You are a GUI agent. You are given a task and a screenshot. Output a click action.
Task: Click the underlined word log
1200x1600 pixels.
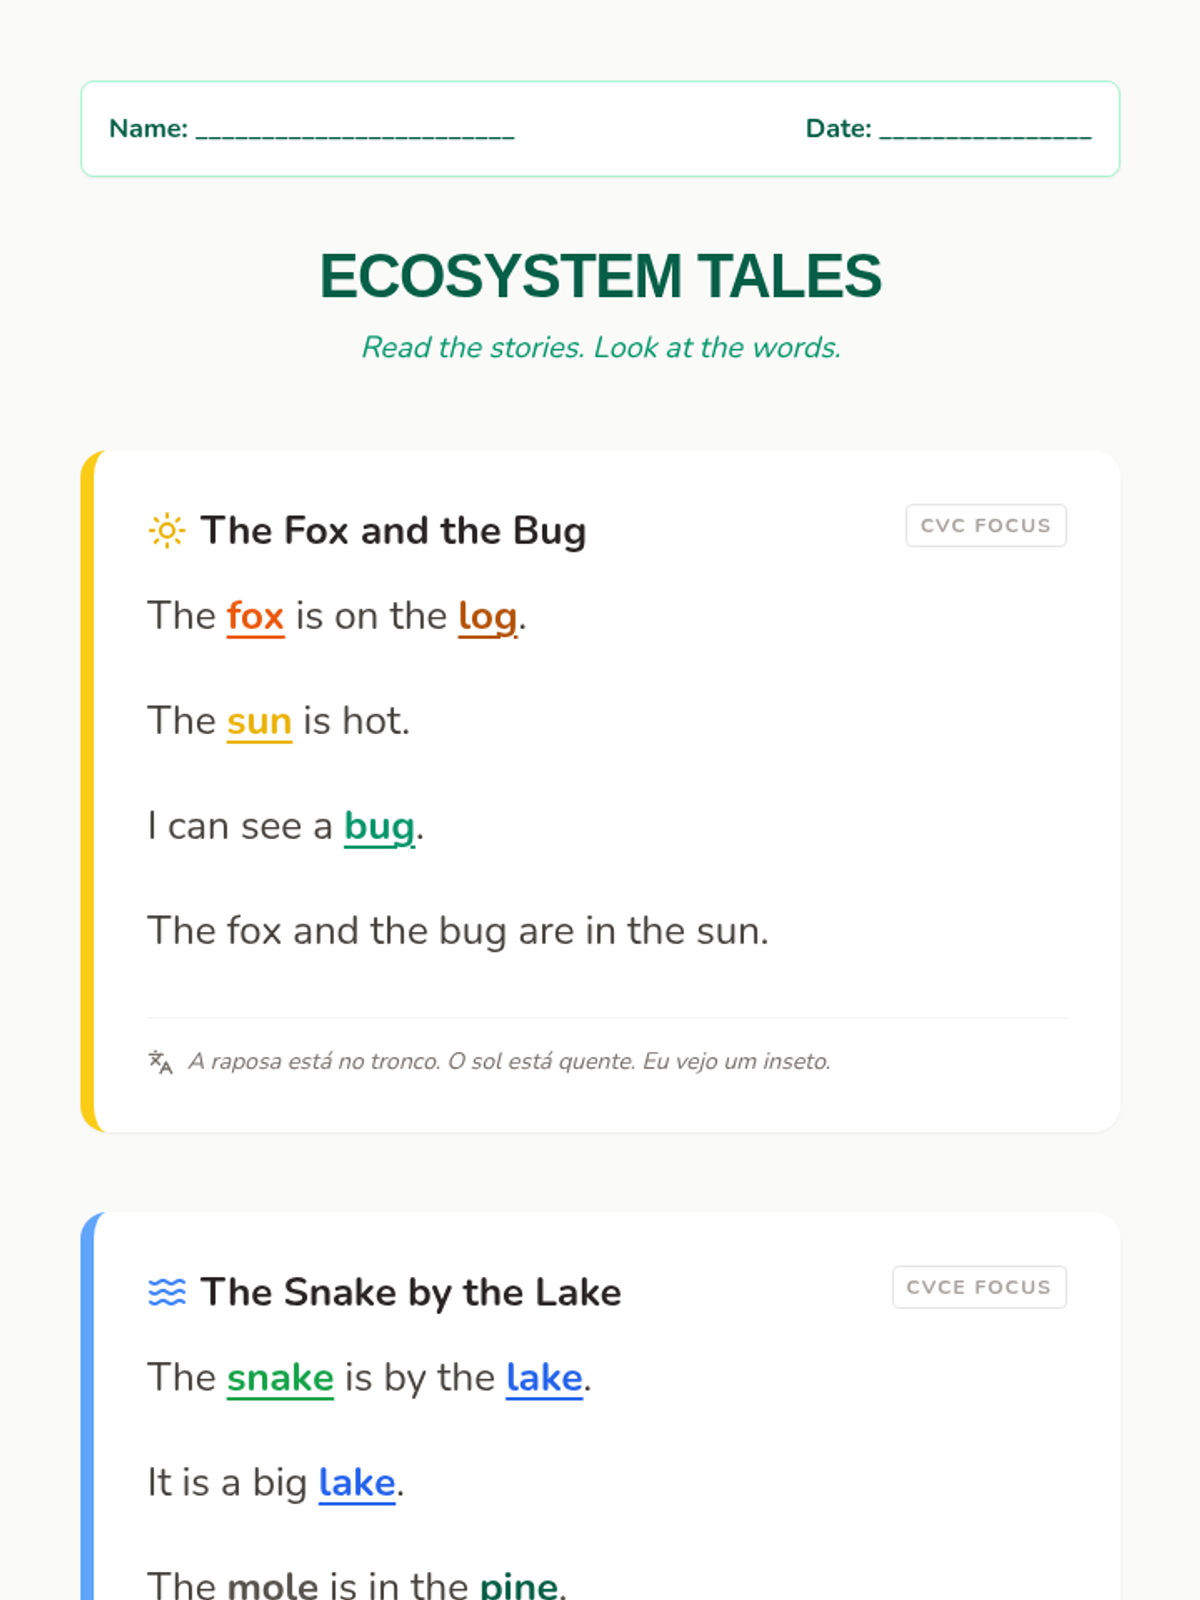click(487, 617)
